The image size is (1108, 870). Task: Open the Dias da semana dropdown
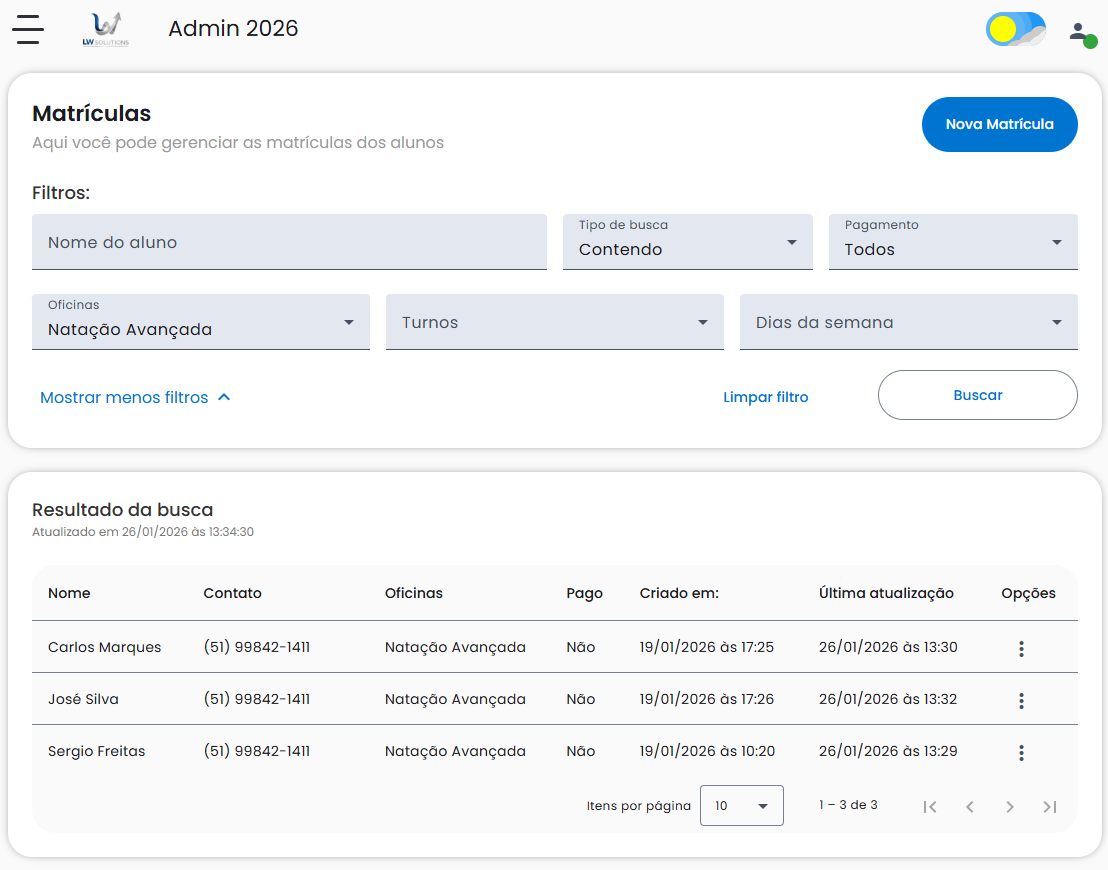[x=908, y=322]
